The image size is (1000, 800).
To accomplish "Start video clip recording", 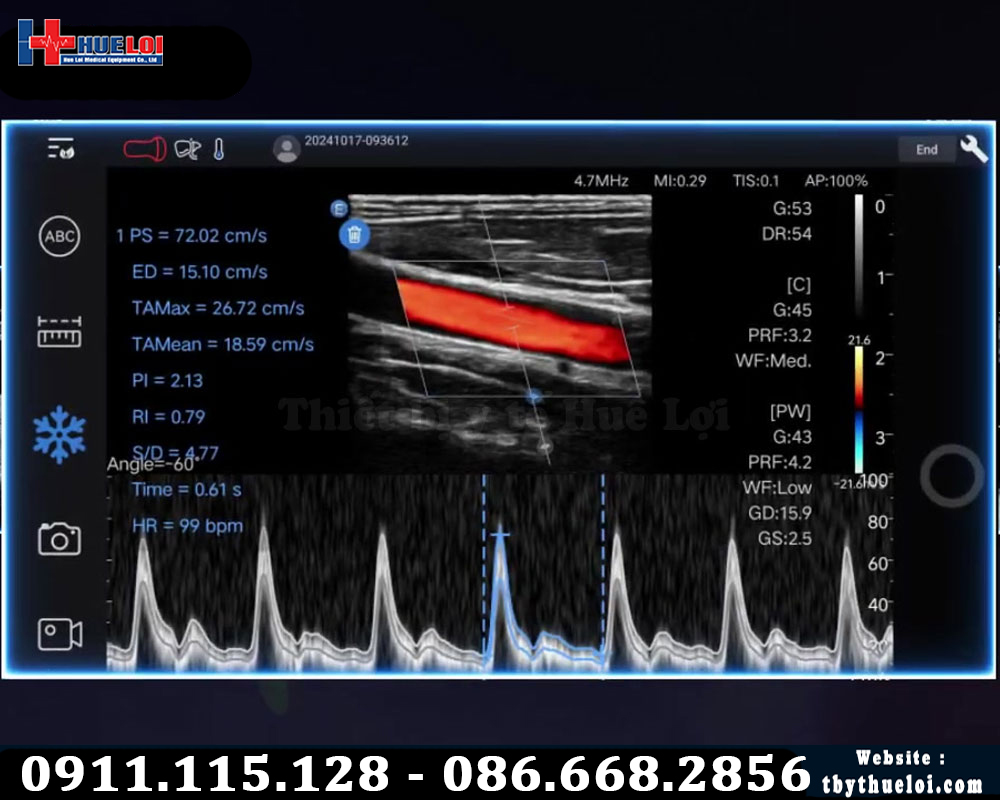I will pyautogui.click(x=59, y=634).
